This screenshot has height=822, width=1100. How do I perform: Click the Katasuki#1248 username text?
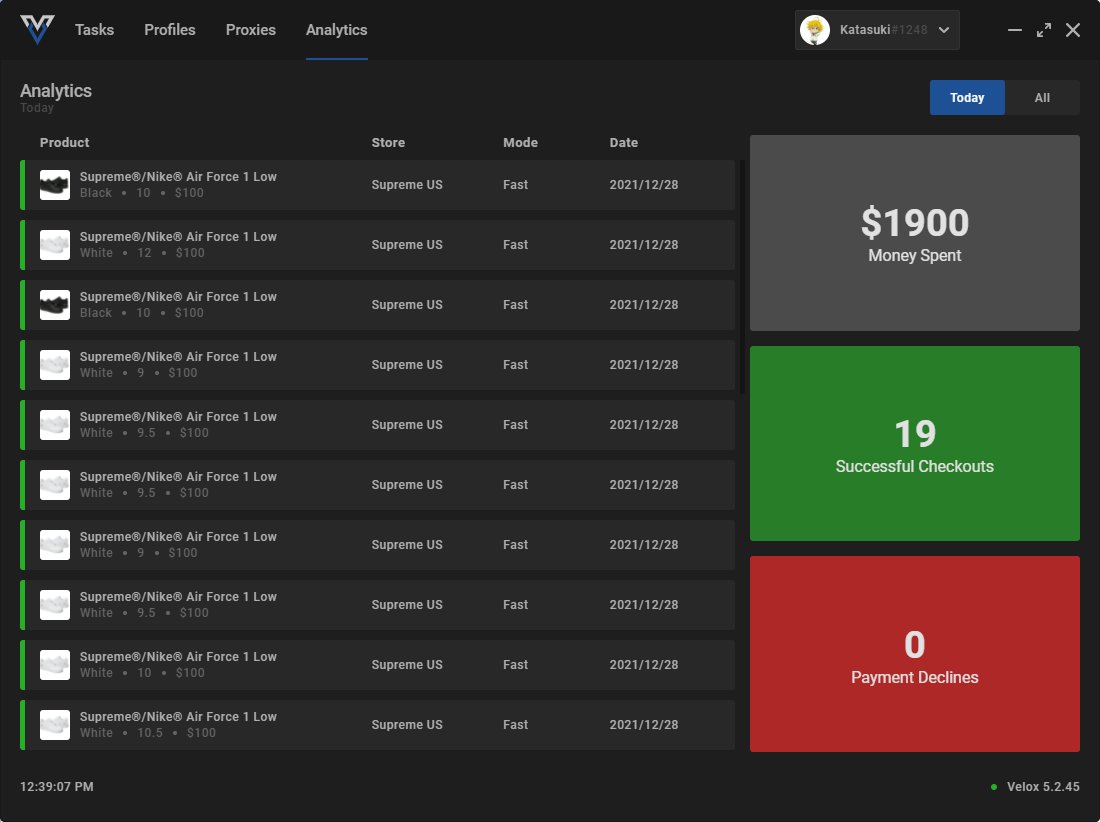coord(883,30)
